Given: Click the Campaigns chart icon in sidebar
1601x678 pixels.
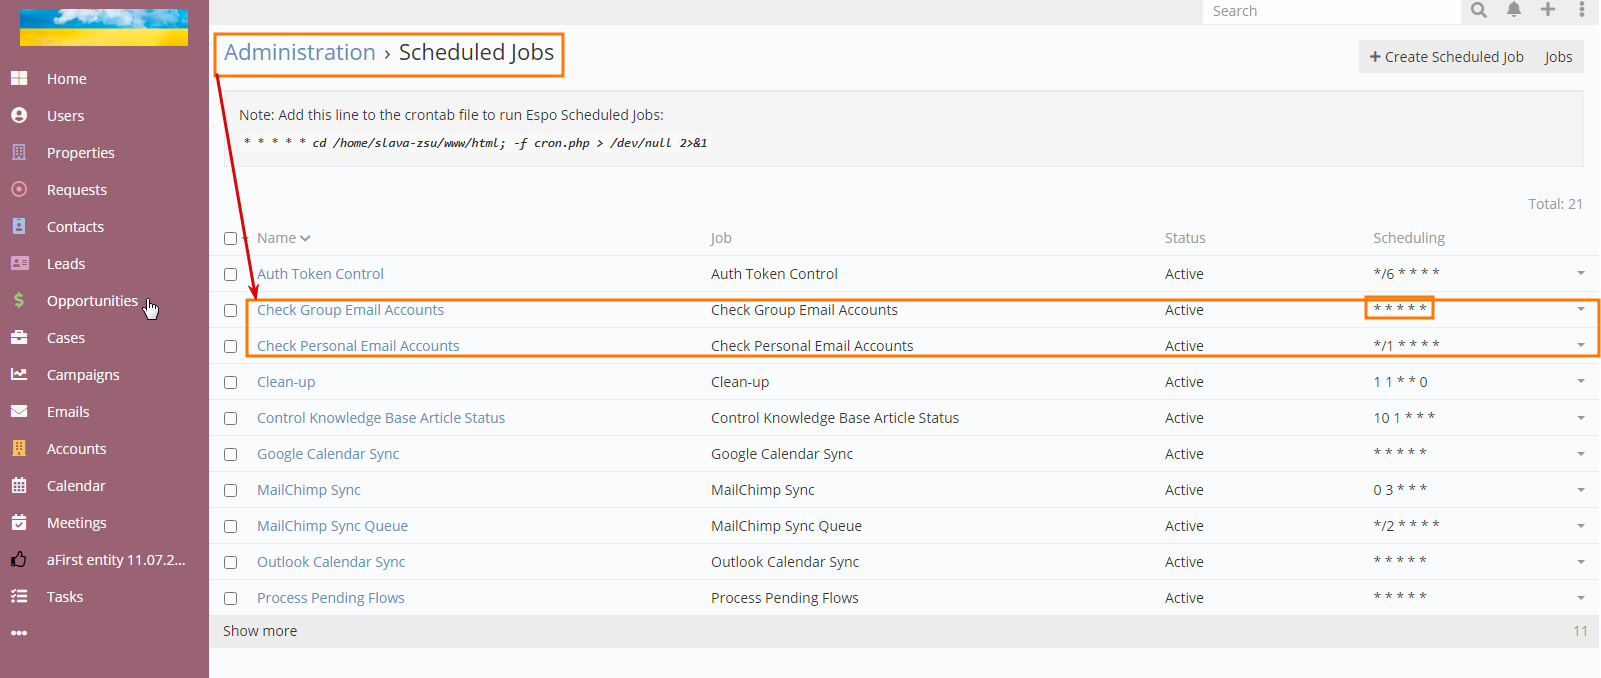Looking at the screenshot, I should [x=19, y=374].
